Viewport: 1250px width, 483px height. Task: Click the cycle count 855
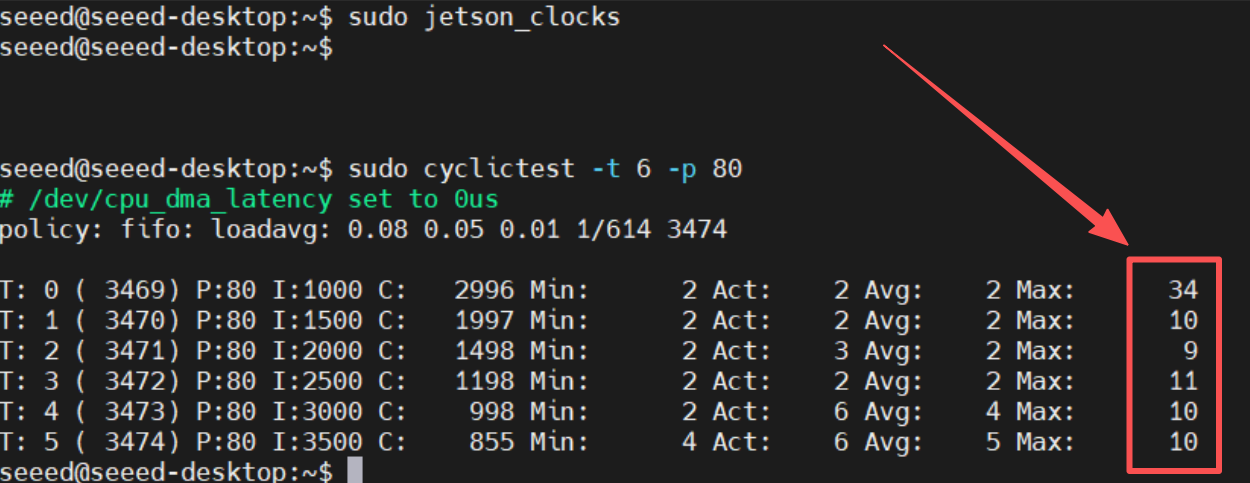pyautogui.click(x=492, y=442)
